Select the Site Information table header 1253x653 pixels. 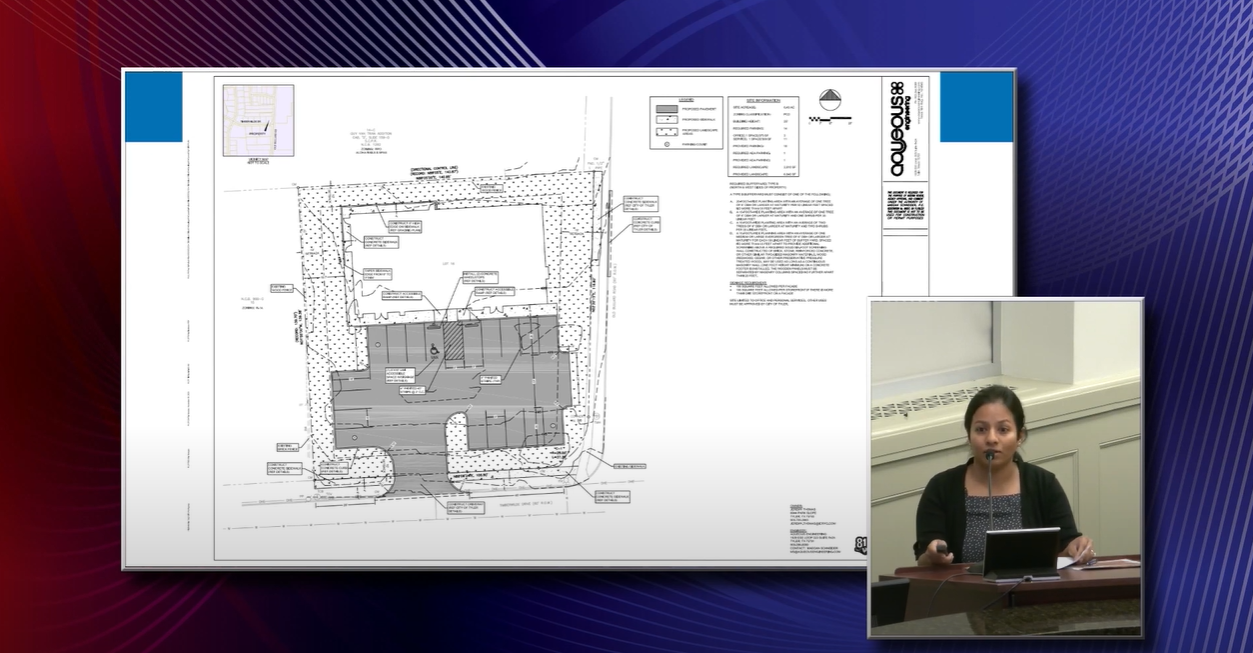click(x=764, y=100)
